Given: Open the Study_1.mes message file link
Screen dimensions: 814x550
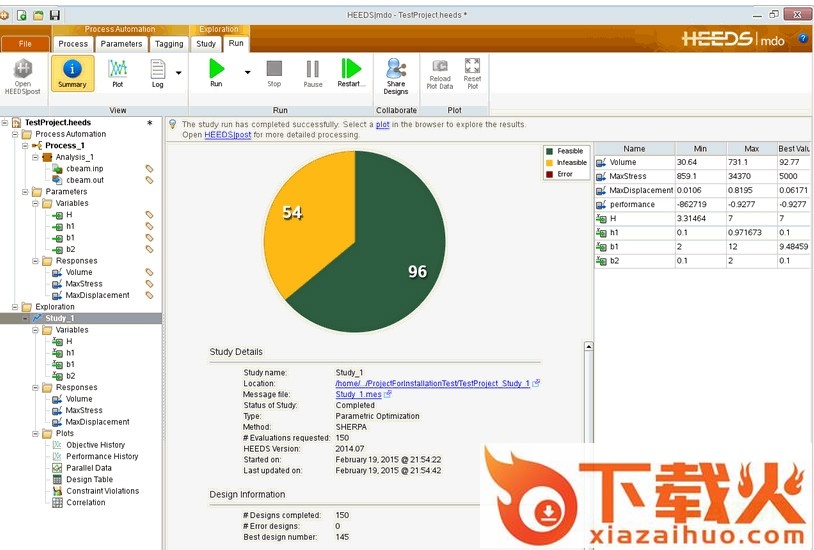Looking at the screenshot, I should tap(358, 394).
